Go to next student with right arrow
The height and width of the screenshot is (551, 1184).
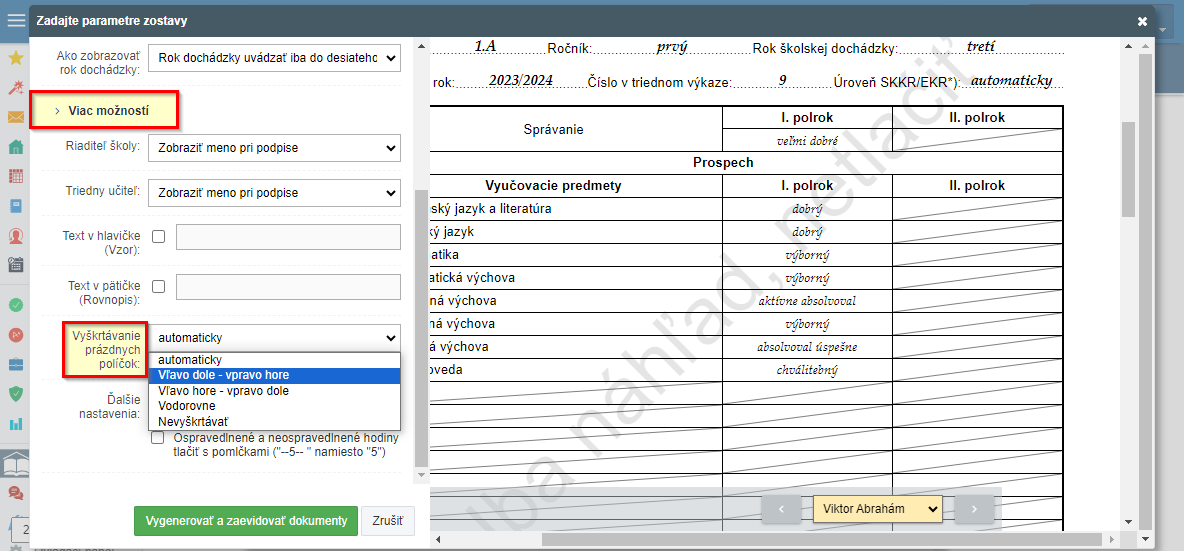click(974, 509)
